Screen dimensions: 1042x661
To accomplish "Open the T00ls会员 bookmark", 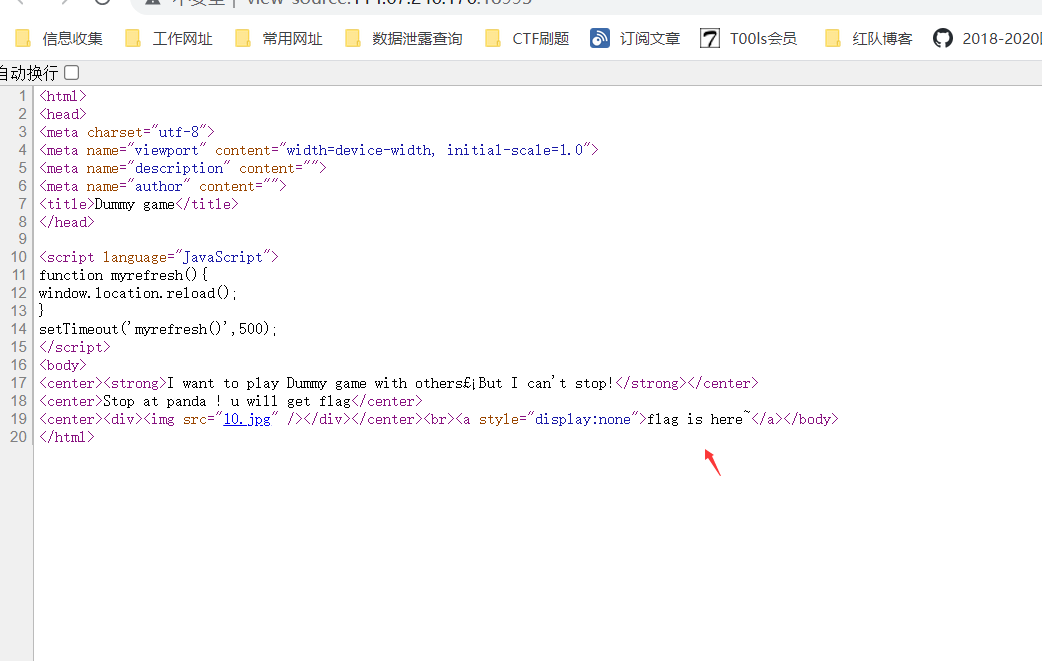I will coord(748,39).
